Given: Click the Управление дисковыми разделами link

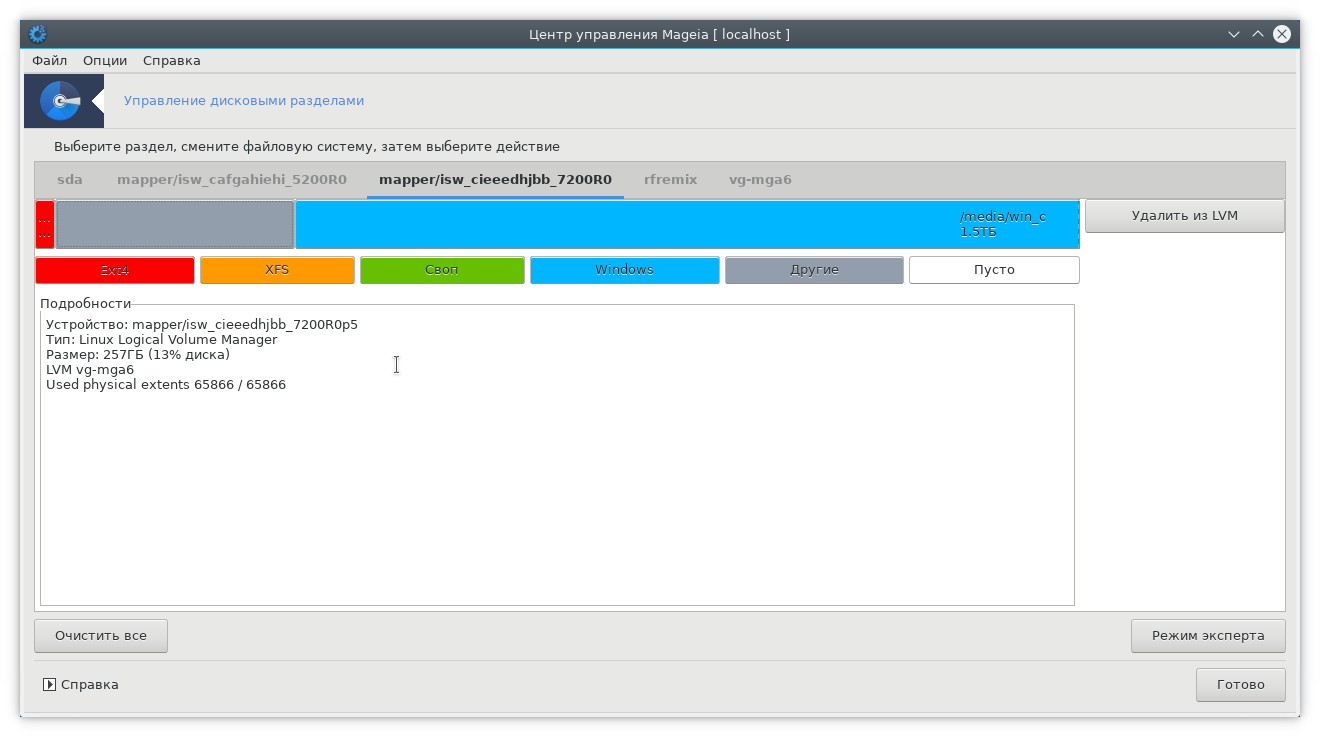Looking at the screenshot, I should 244,101.
